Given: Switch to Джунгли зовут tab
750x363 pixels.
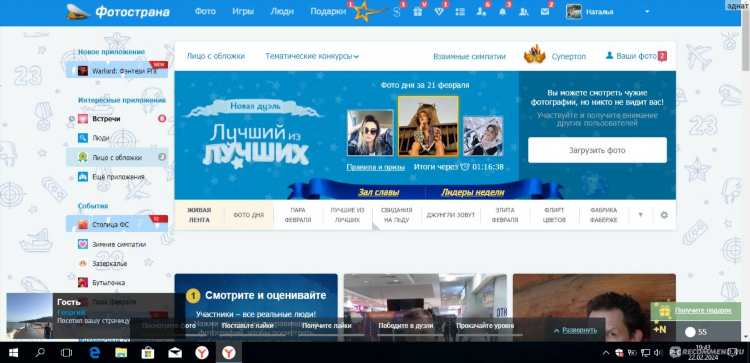Looking at the screenshot, I should pos(451,215).
